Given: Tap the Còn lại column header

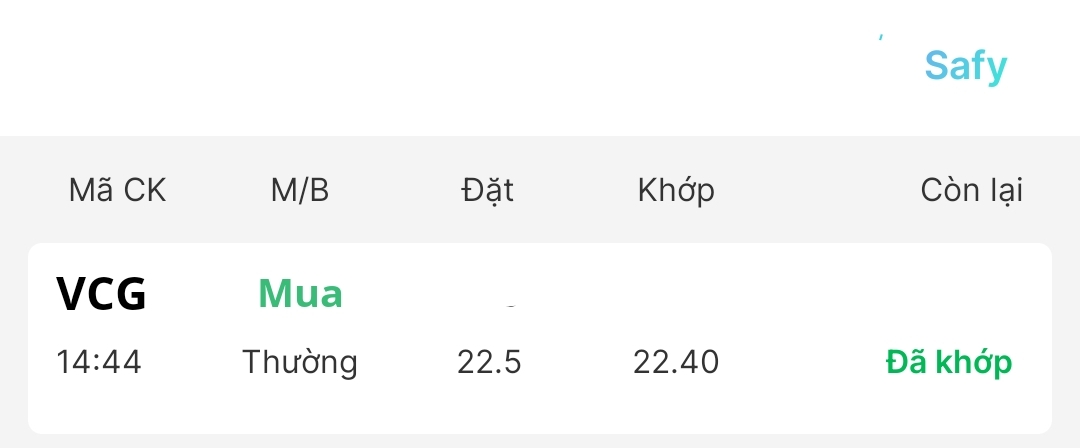Looking at the screenshot, I should (971, 190).
